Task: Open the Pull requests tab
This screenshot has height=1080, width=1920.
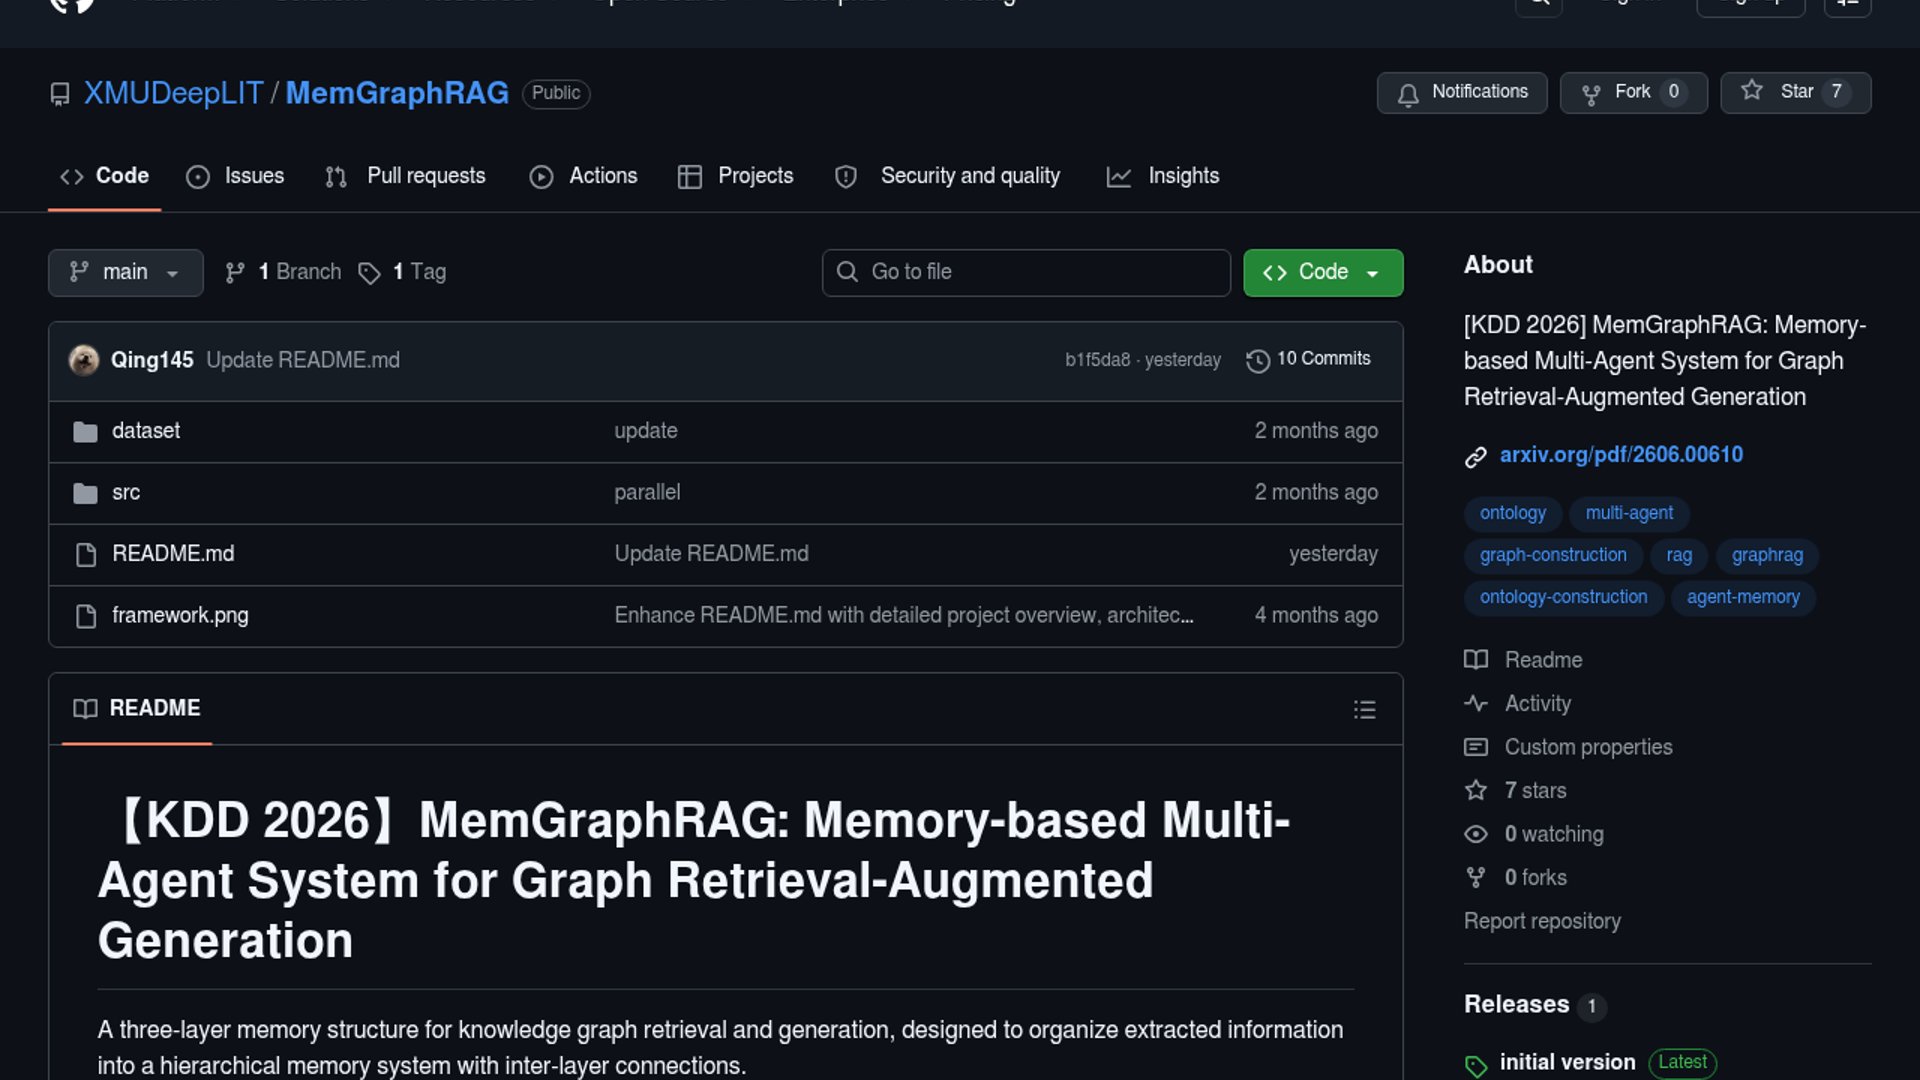Action: (x=405, y=176)
